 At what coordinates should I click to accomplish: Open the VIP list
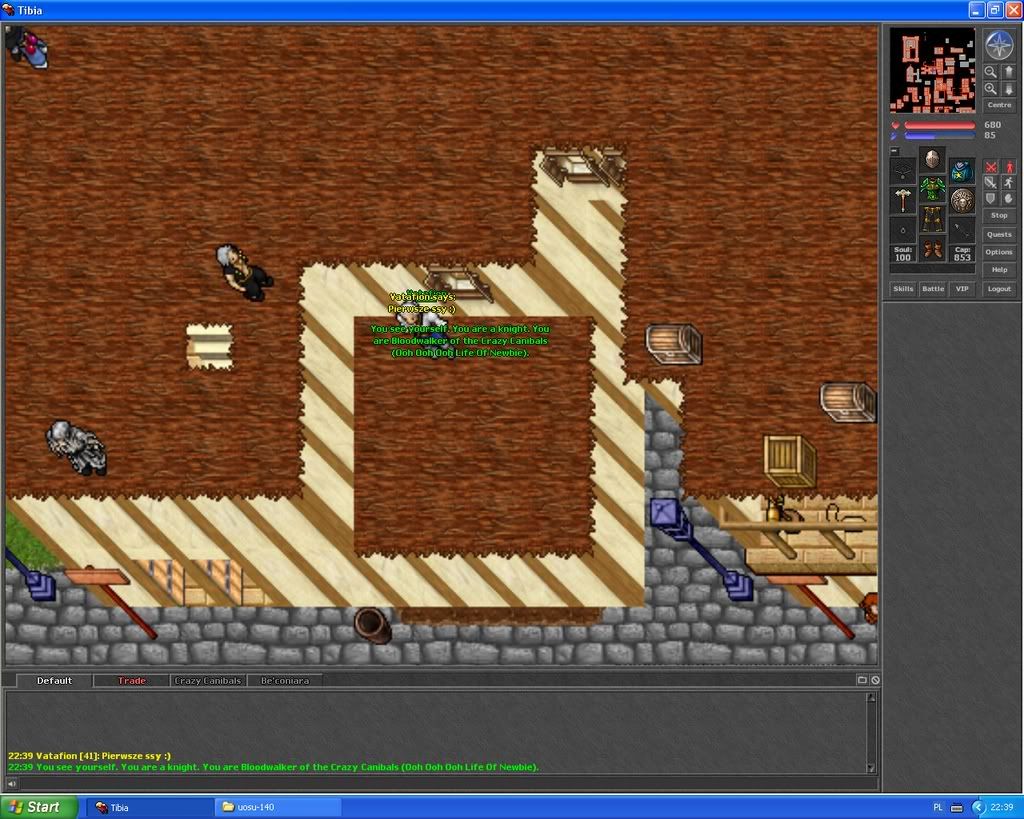coord(962,289)
